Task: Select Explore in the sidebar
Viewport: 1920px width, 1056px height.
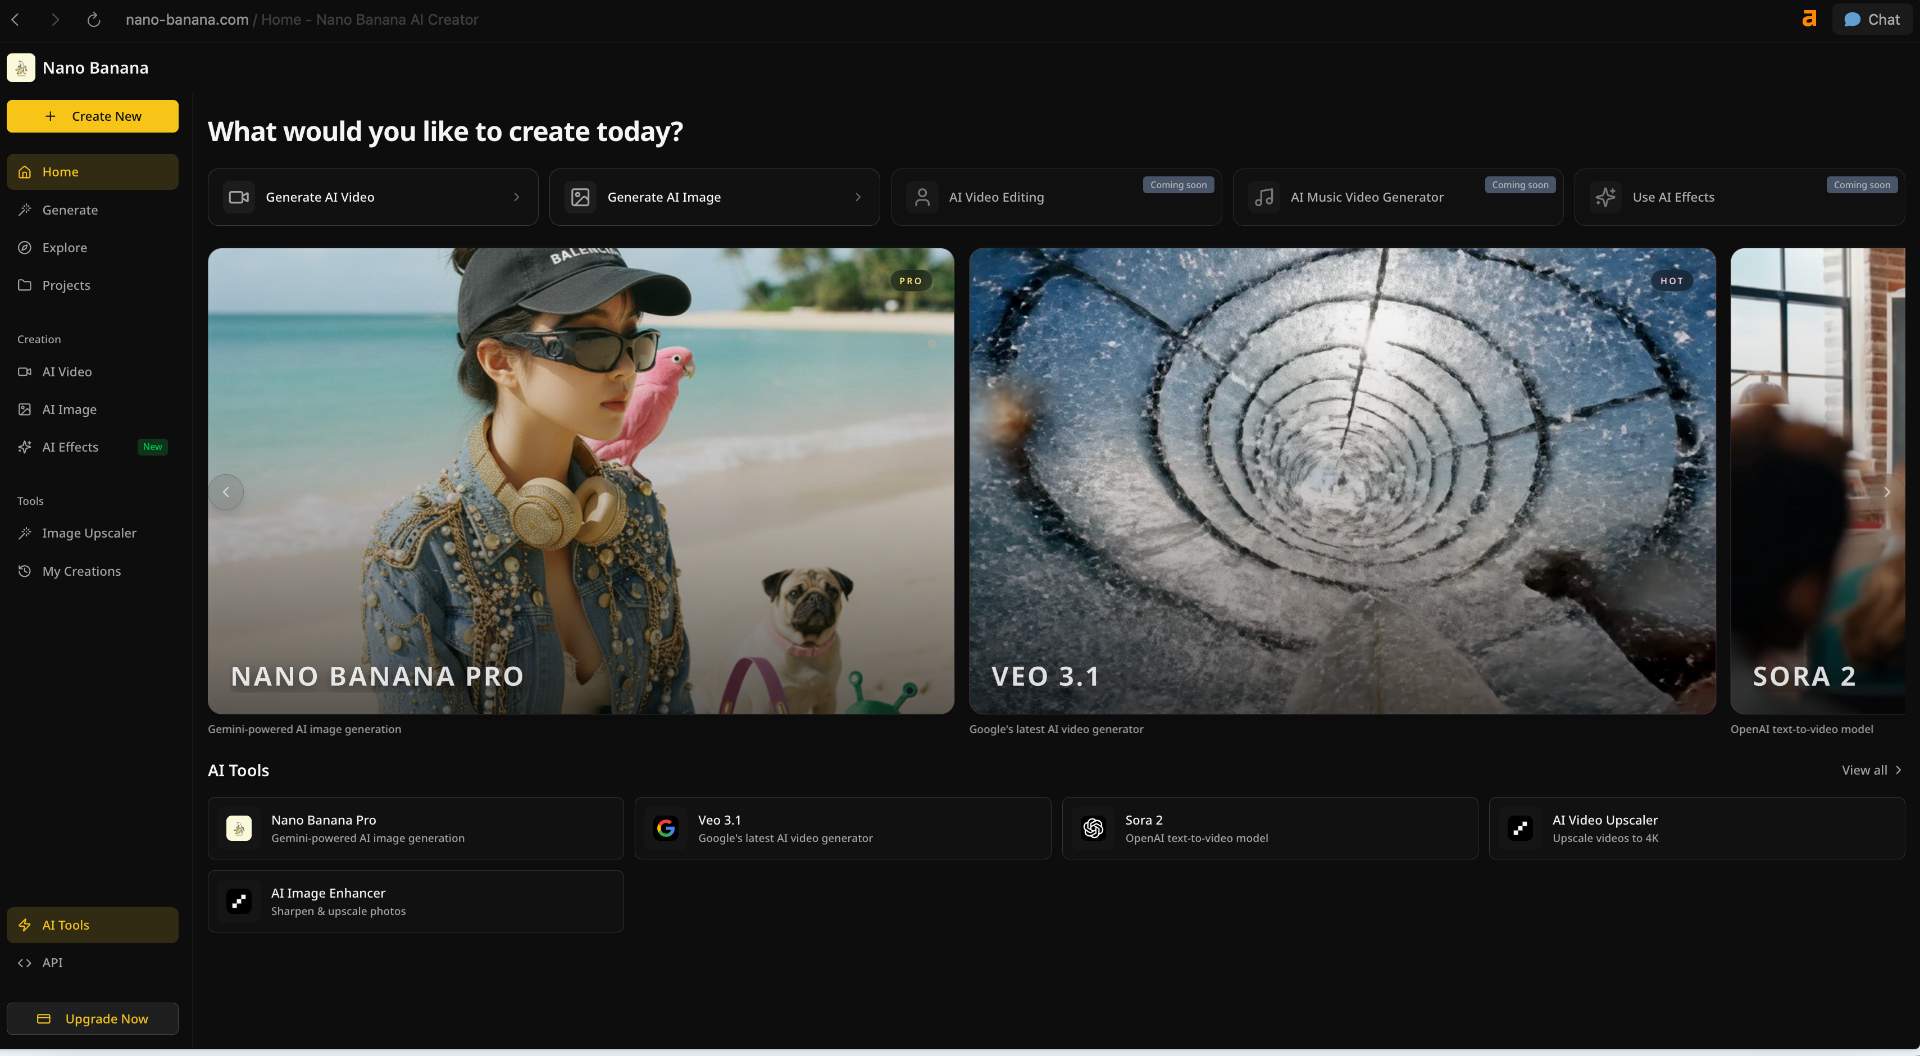Action: click(x=64, y=248)
